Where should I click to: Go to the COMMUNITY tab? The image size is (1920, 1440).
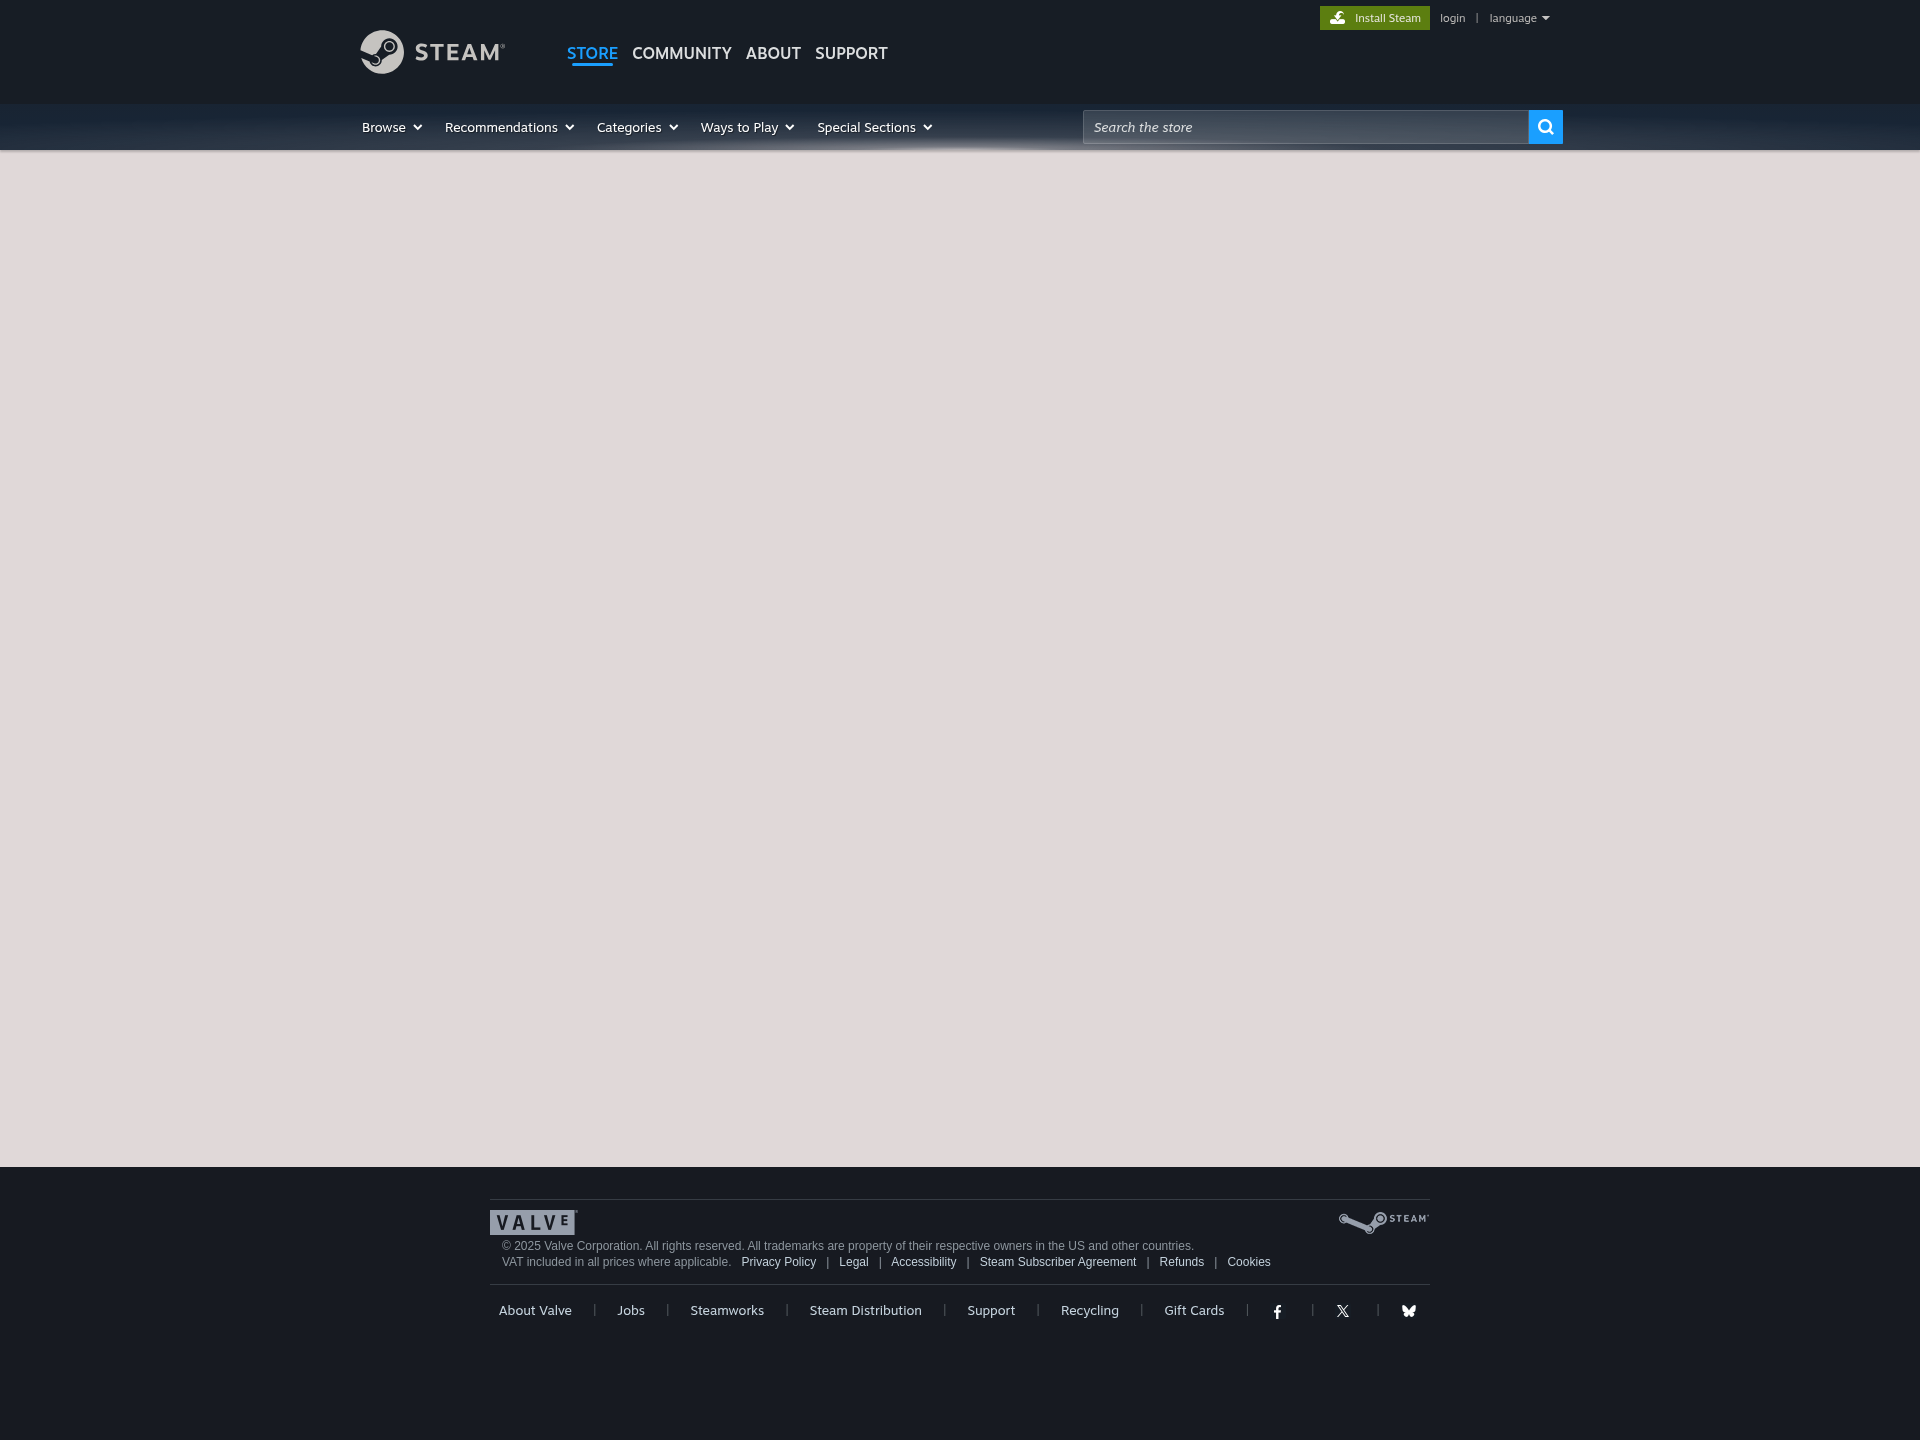tap(681, 53)
